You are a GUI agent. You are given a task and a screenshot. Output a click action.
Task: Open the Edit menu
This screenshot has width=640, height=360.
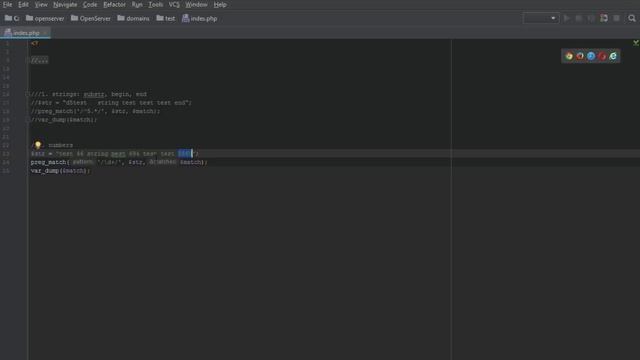click(x=23, y=4)
